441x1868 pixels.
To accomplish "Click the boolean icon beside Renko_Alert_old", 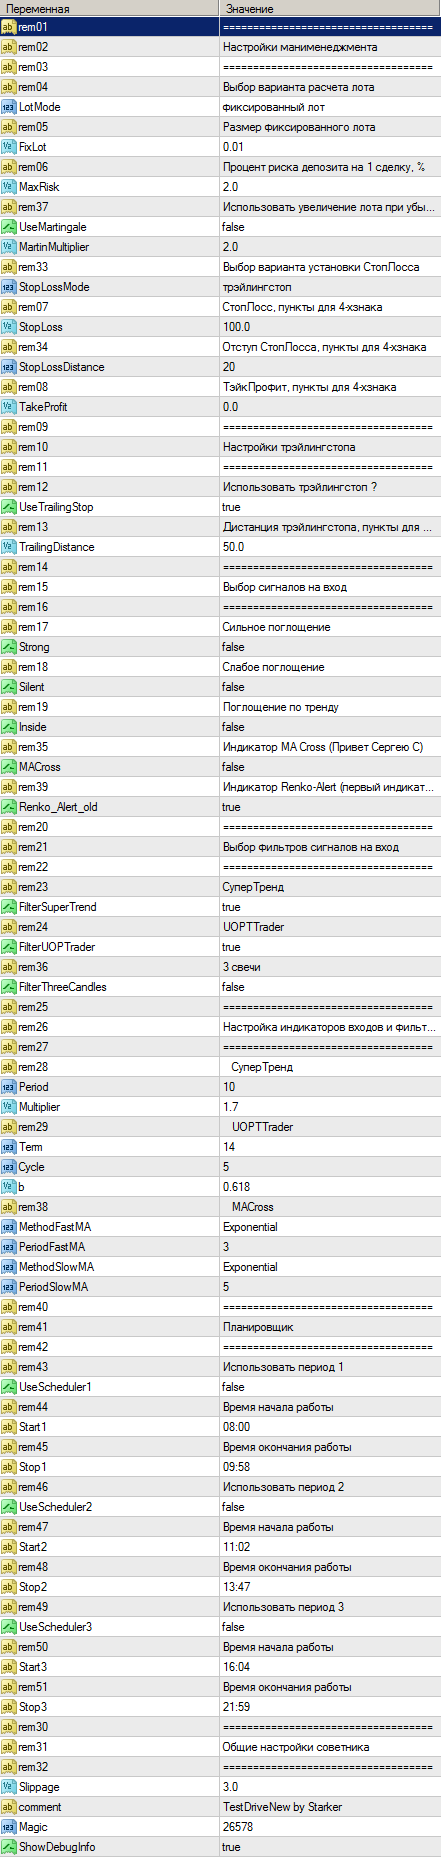I will click(x=9, y=807).
